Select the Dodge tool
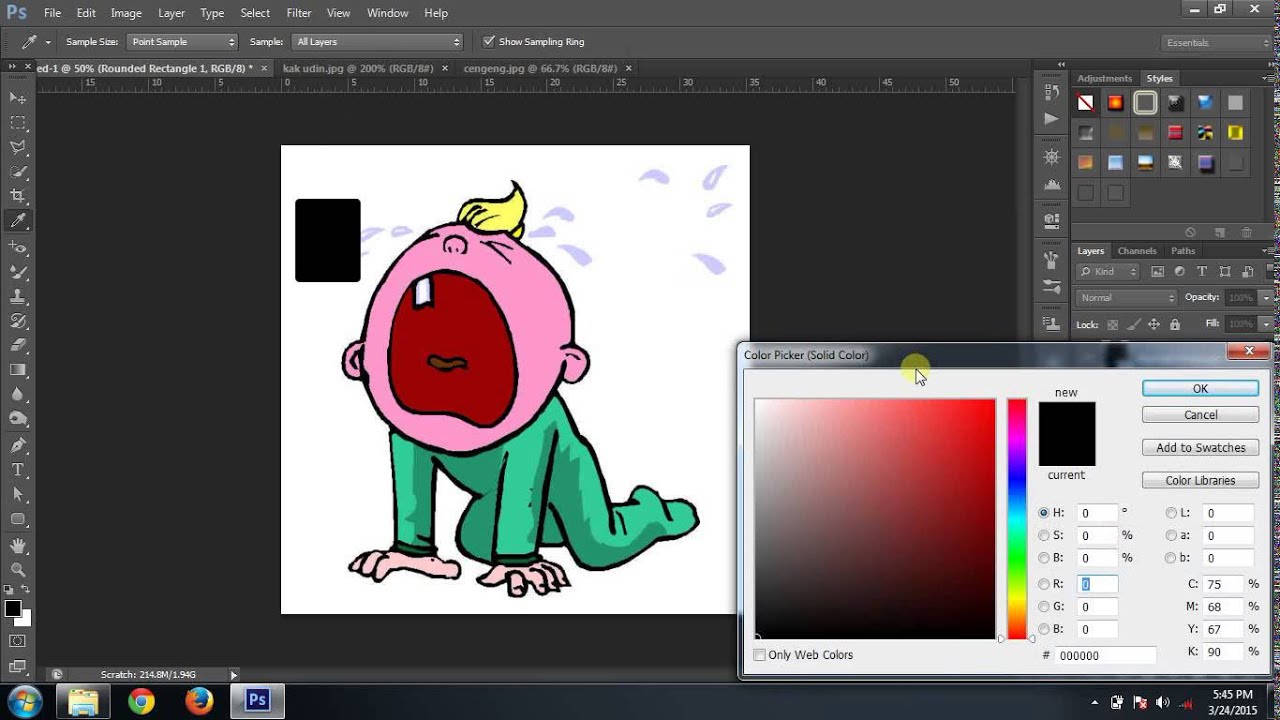This screenshot has height=720, width=1280. [18, 420]
